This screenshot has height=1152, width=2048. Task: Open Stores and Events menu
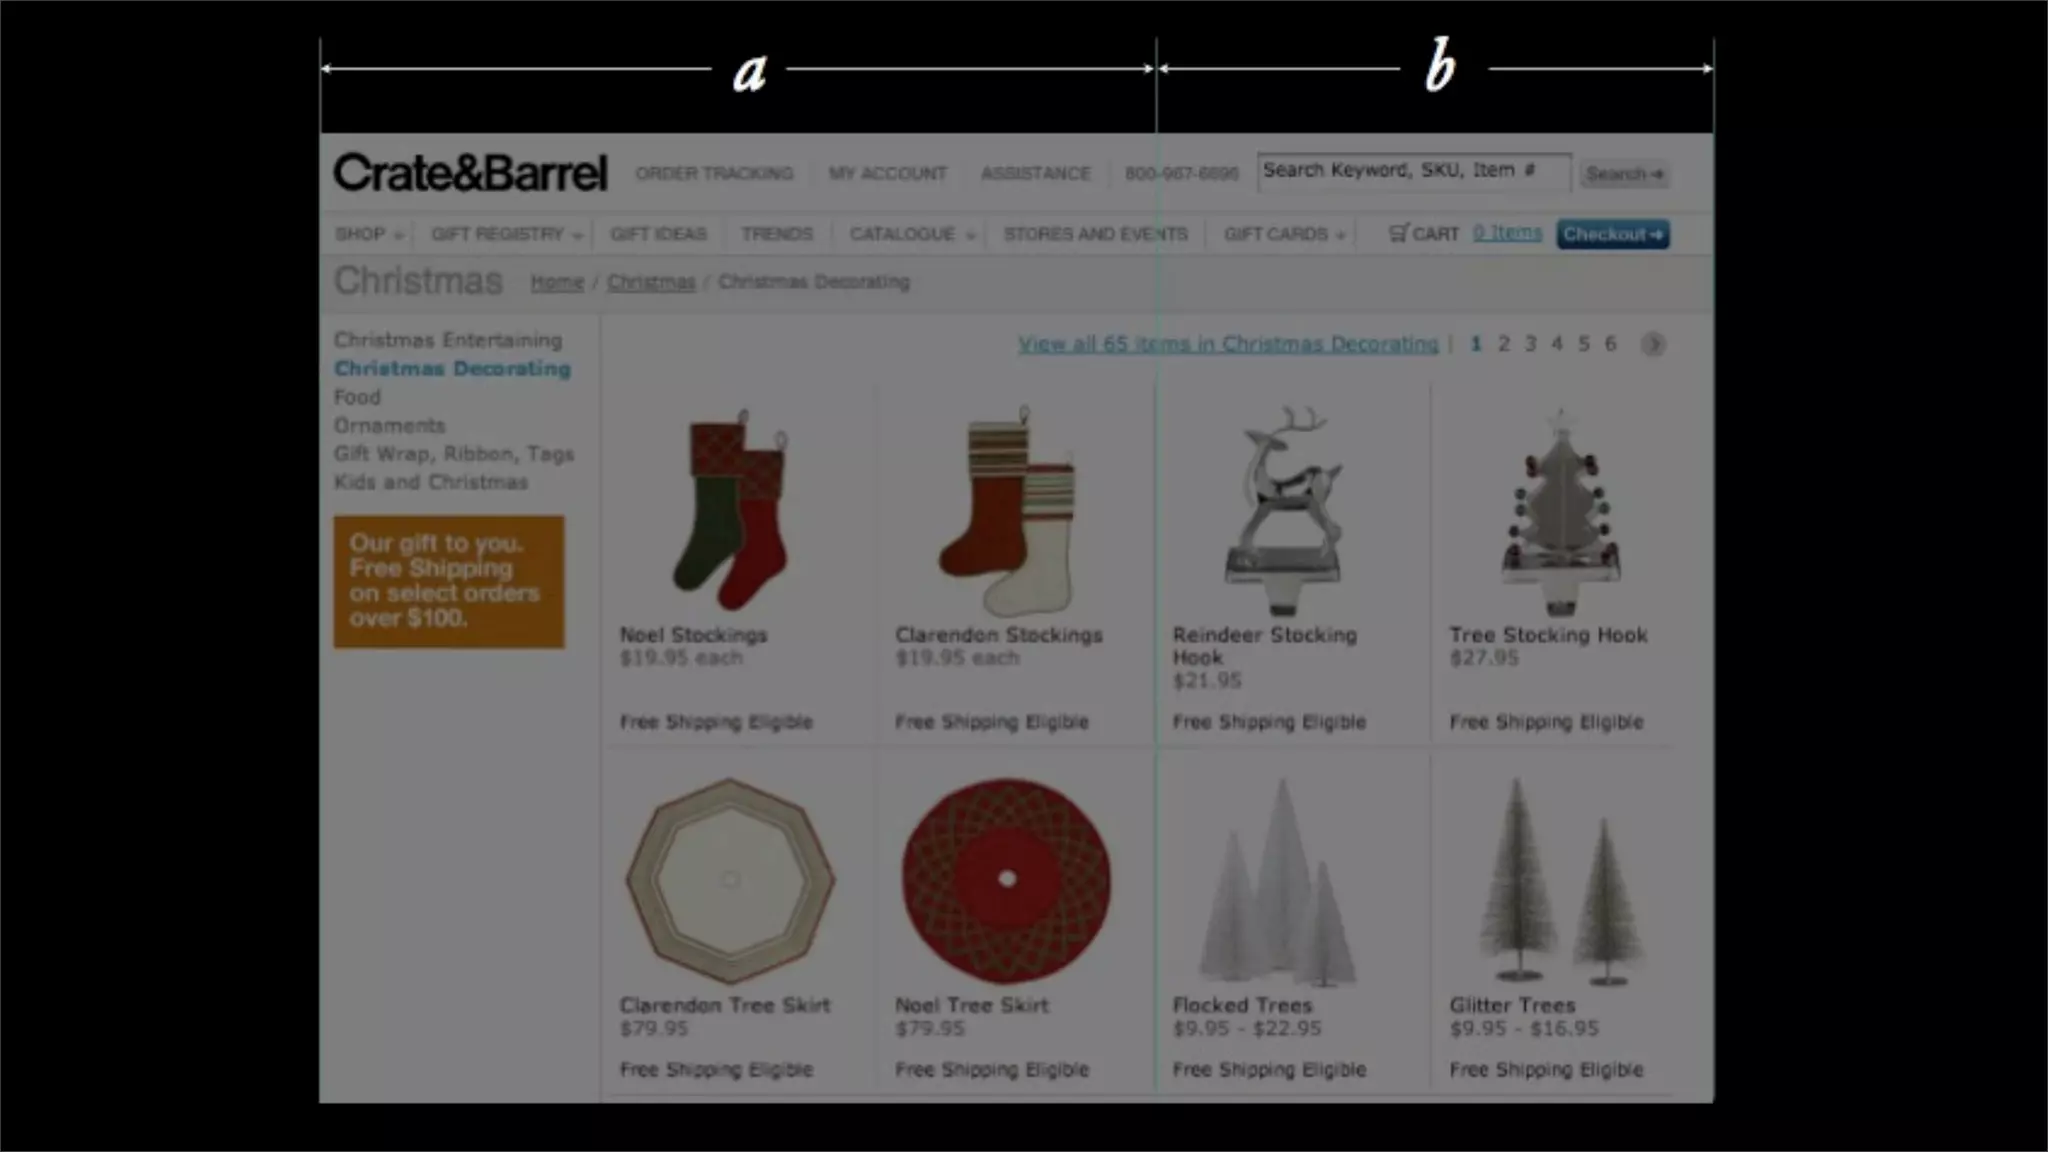(1095, 234)
